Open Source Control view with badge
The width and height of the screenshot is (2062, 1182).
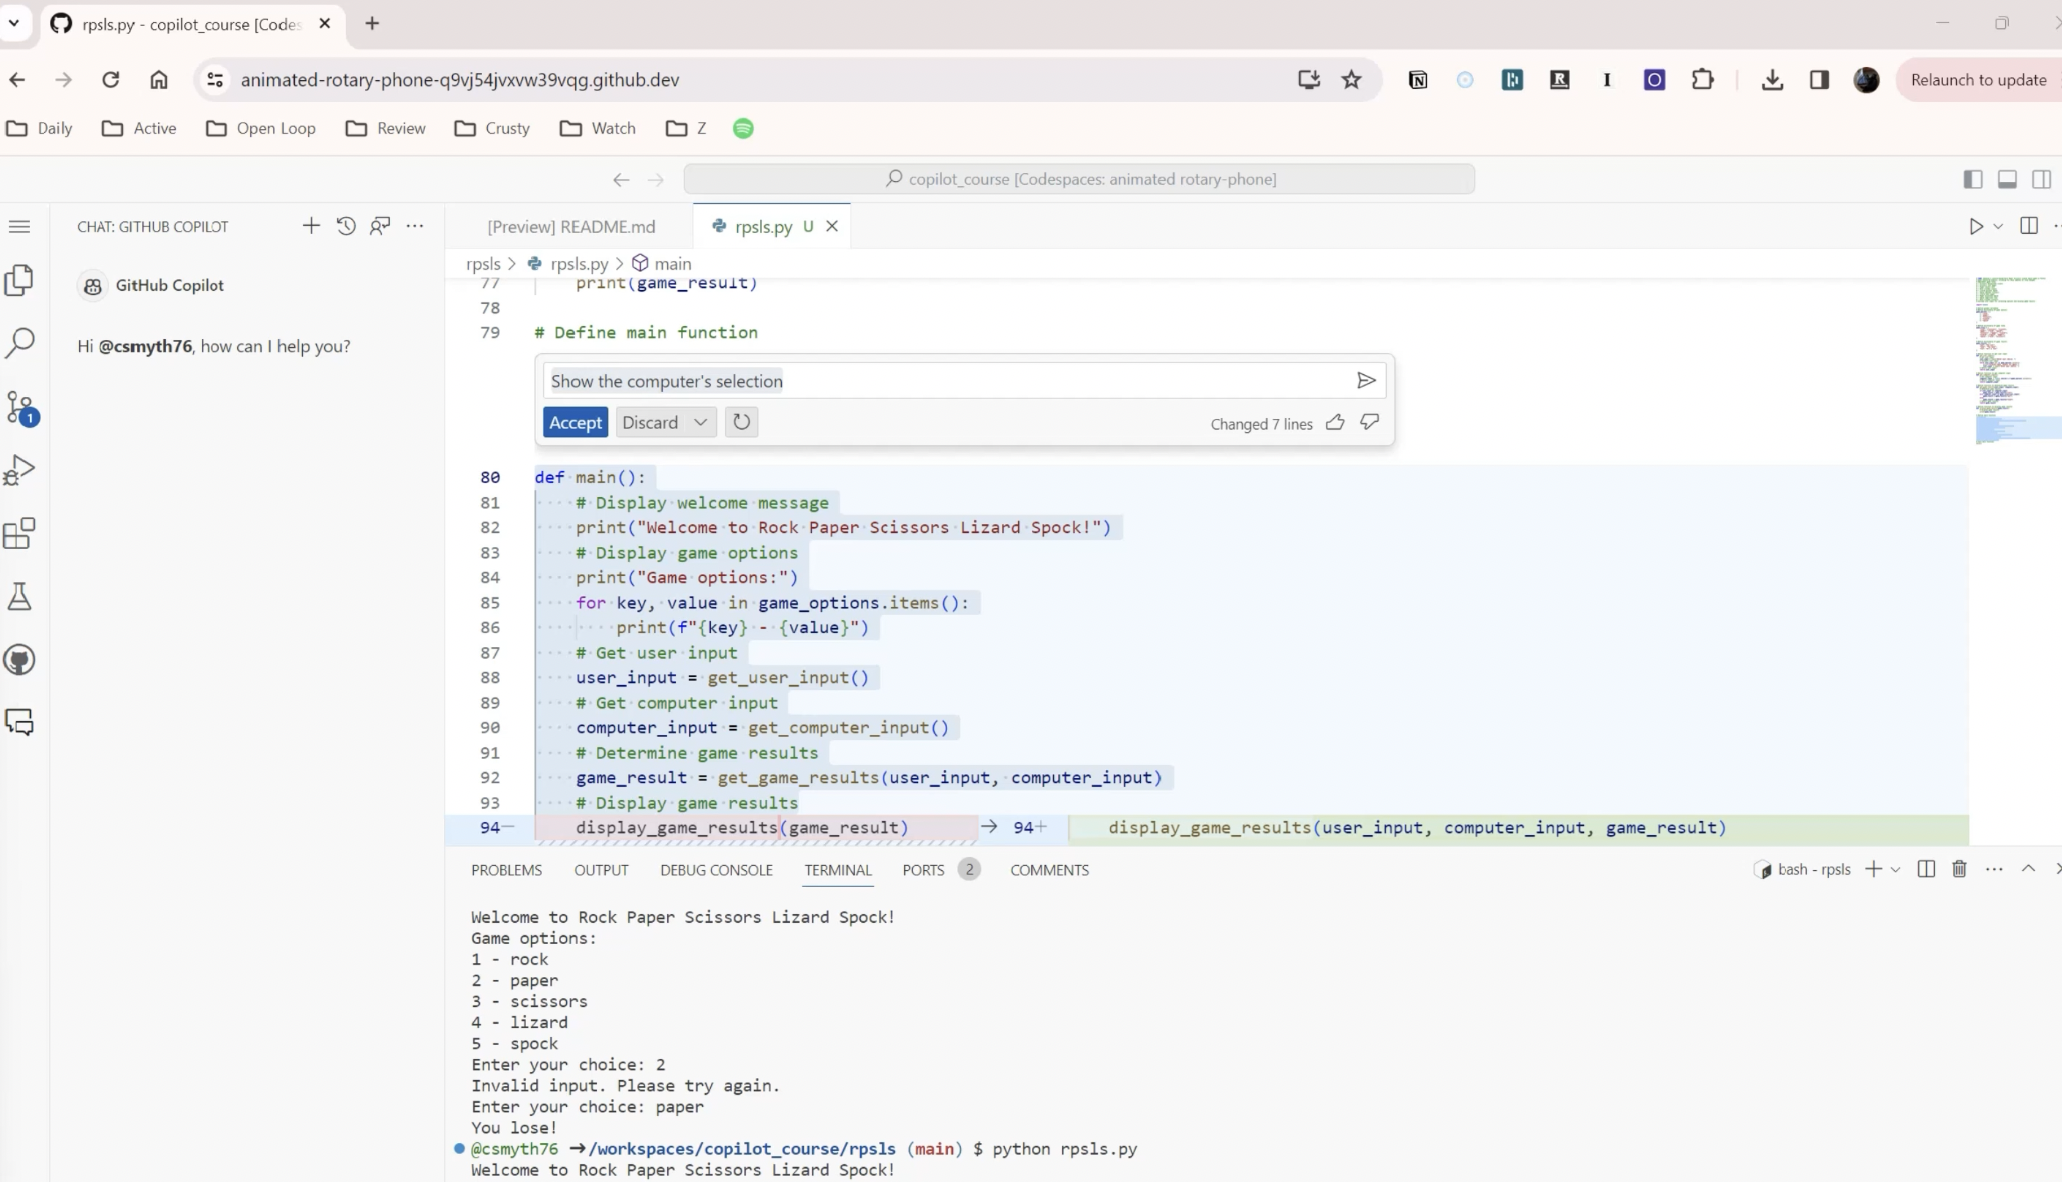tap(20, 407)
